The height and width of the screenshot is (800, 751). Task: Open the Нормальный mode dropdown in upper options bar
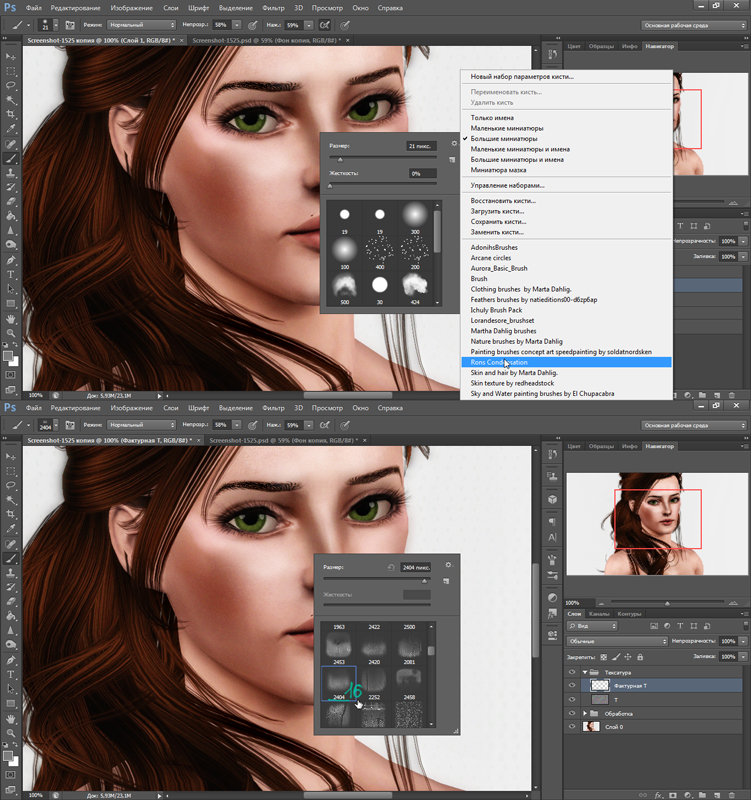[x=142, y=25]
